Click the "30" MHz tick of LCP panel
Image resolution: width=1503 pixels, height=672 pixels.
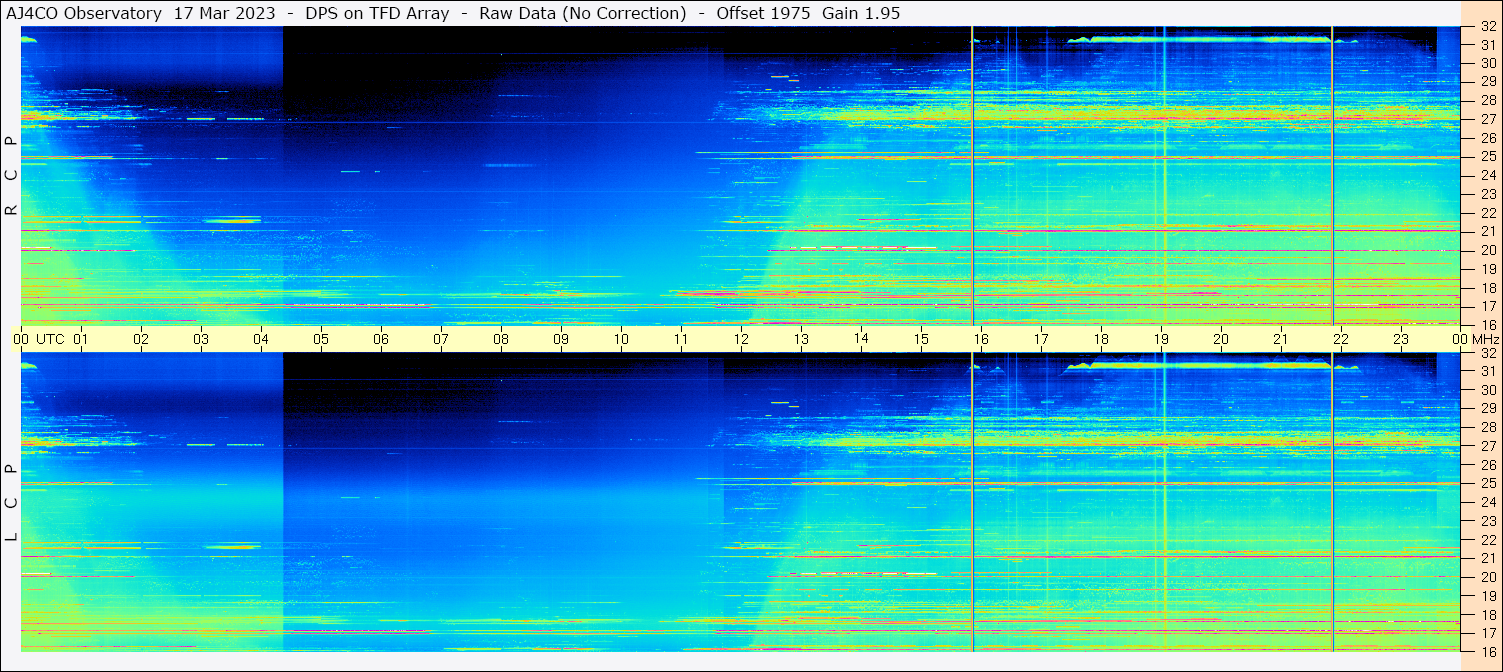(1487, 390)
